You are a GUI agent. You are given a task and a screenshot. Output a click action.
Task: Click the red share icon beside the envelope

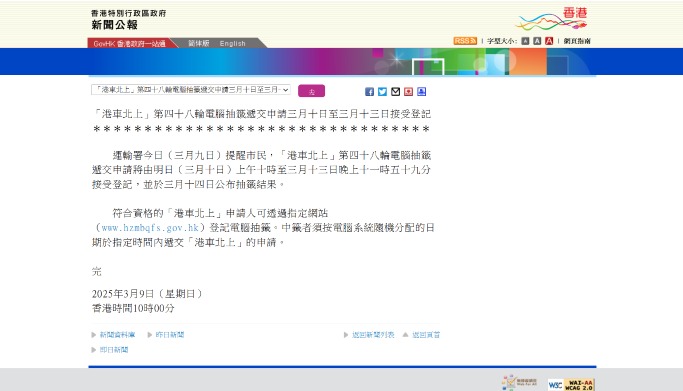pyautogui.click(x=408, y=91)
